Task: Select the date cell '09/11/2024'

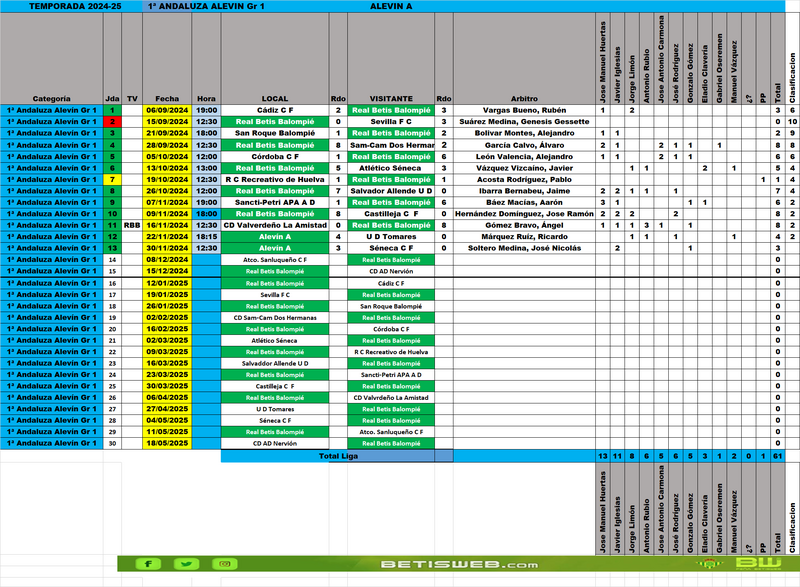Action: click(167, 214)
